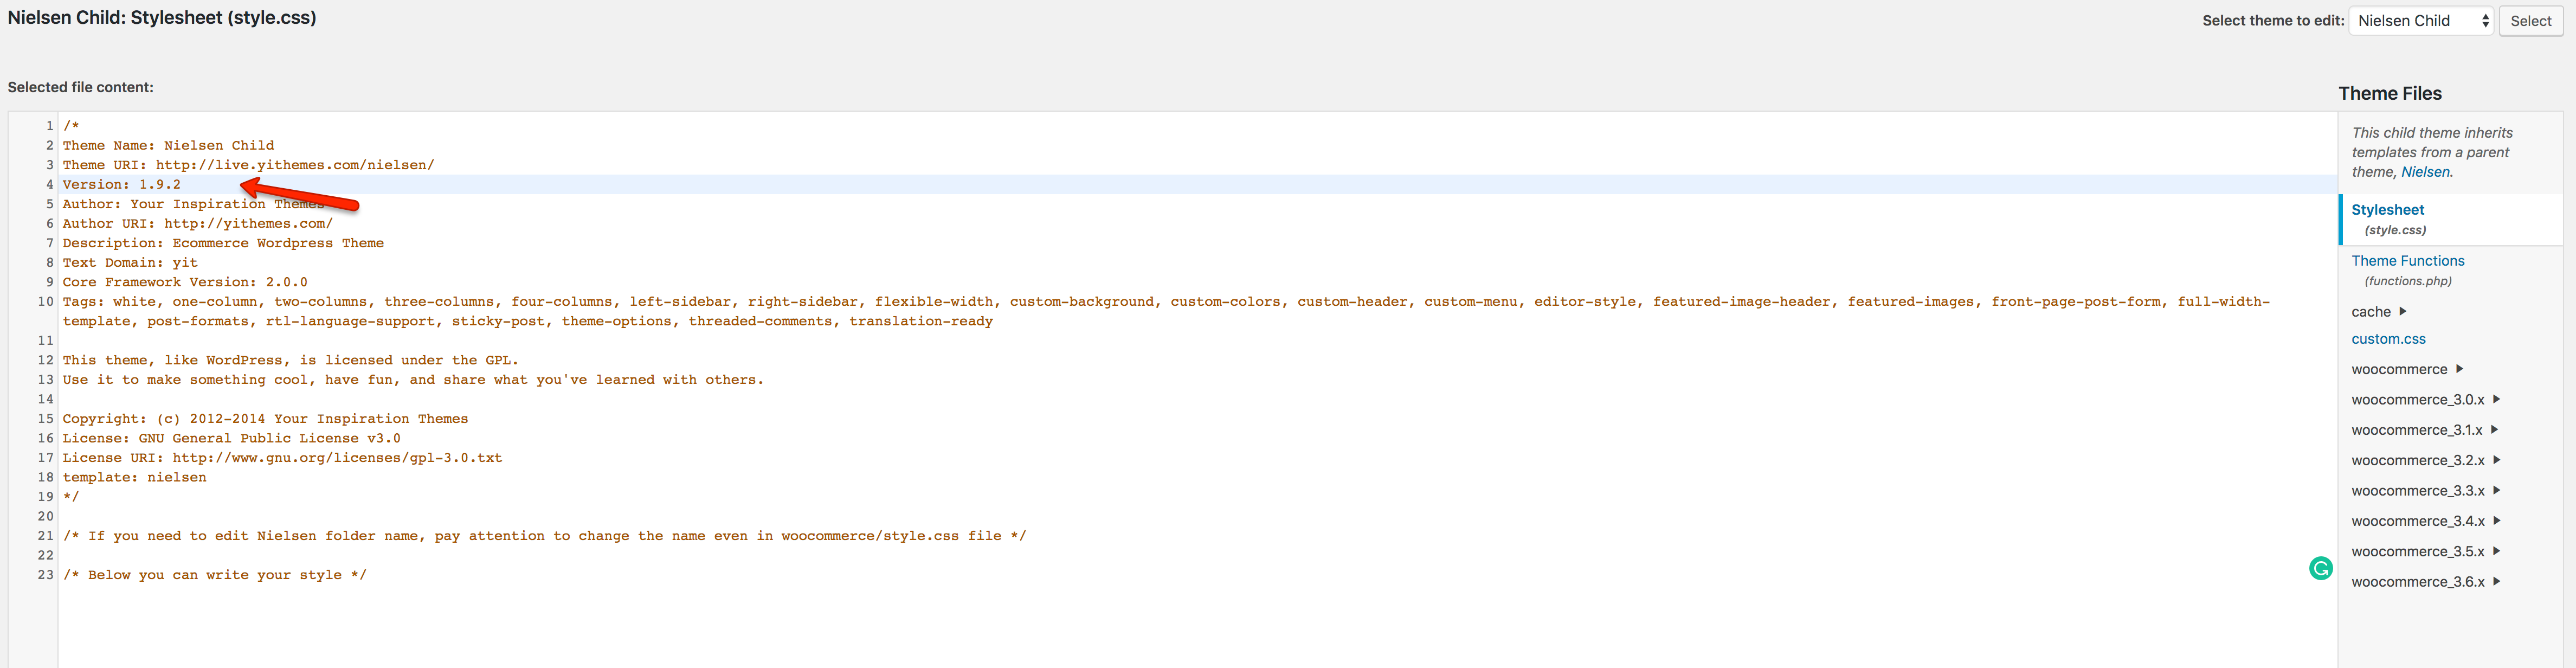Click line number 21 in gutter
The height and width of the screenshot is (668, 2576).
(45, 536)
